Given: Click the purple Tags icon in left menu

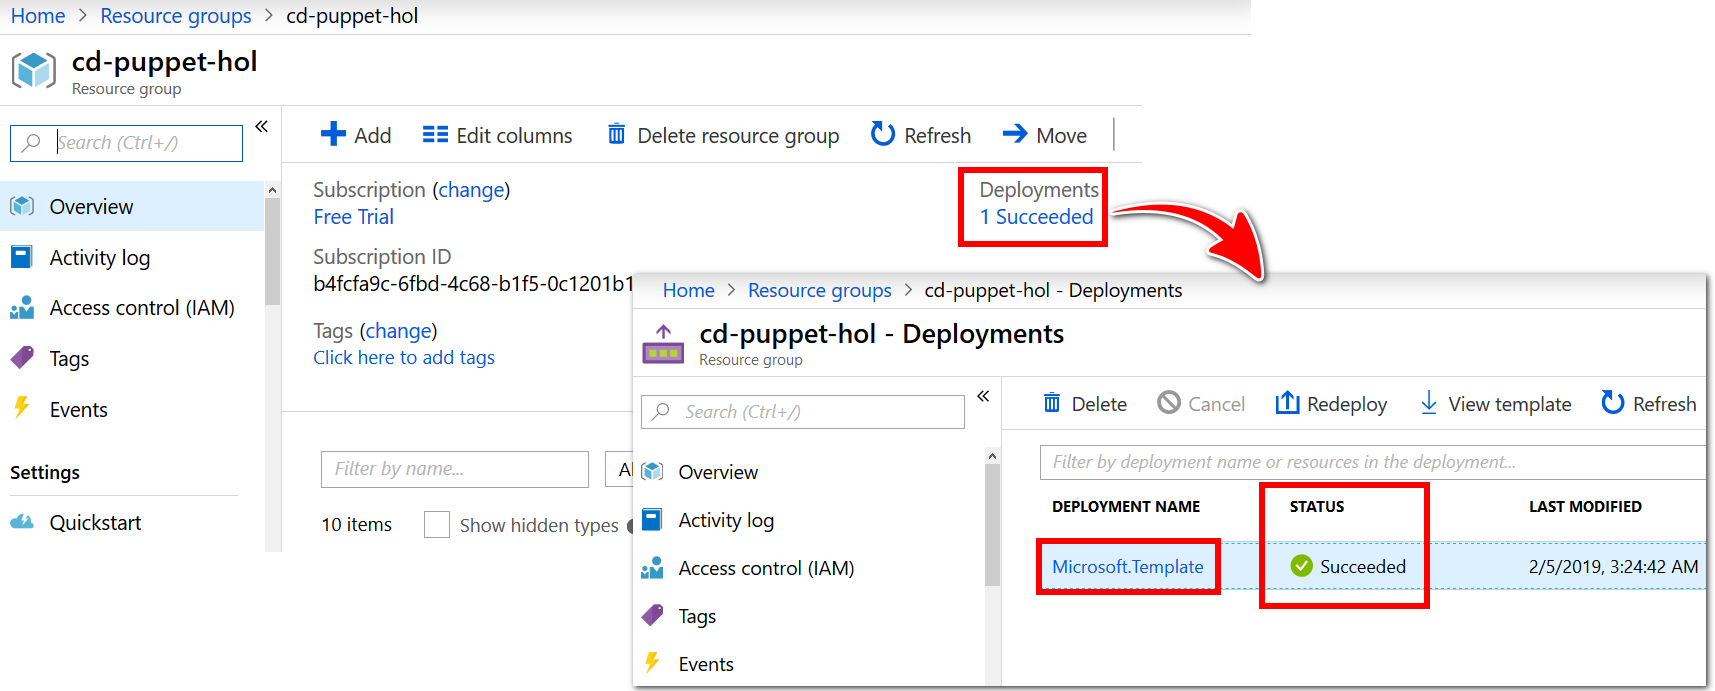Looking at the screenshot, I should (x=22, y=358).
